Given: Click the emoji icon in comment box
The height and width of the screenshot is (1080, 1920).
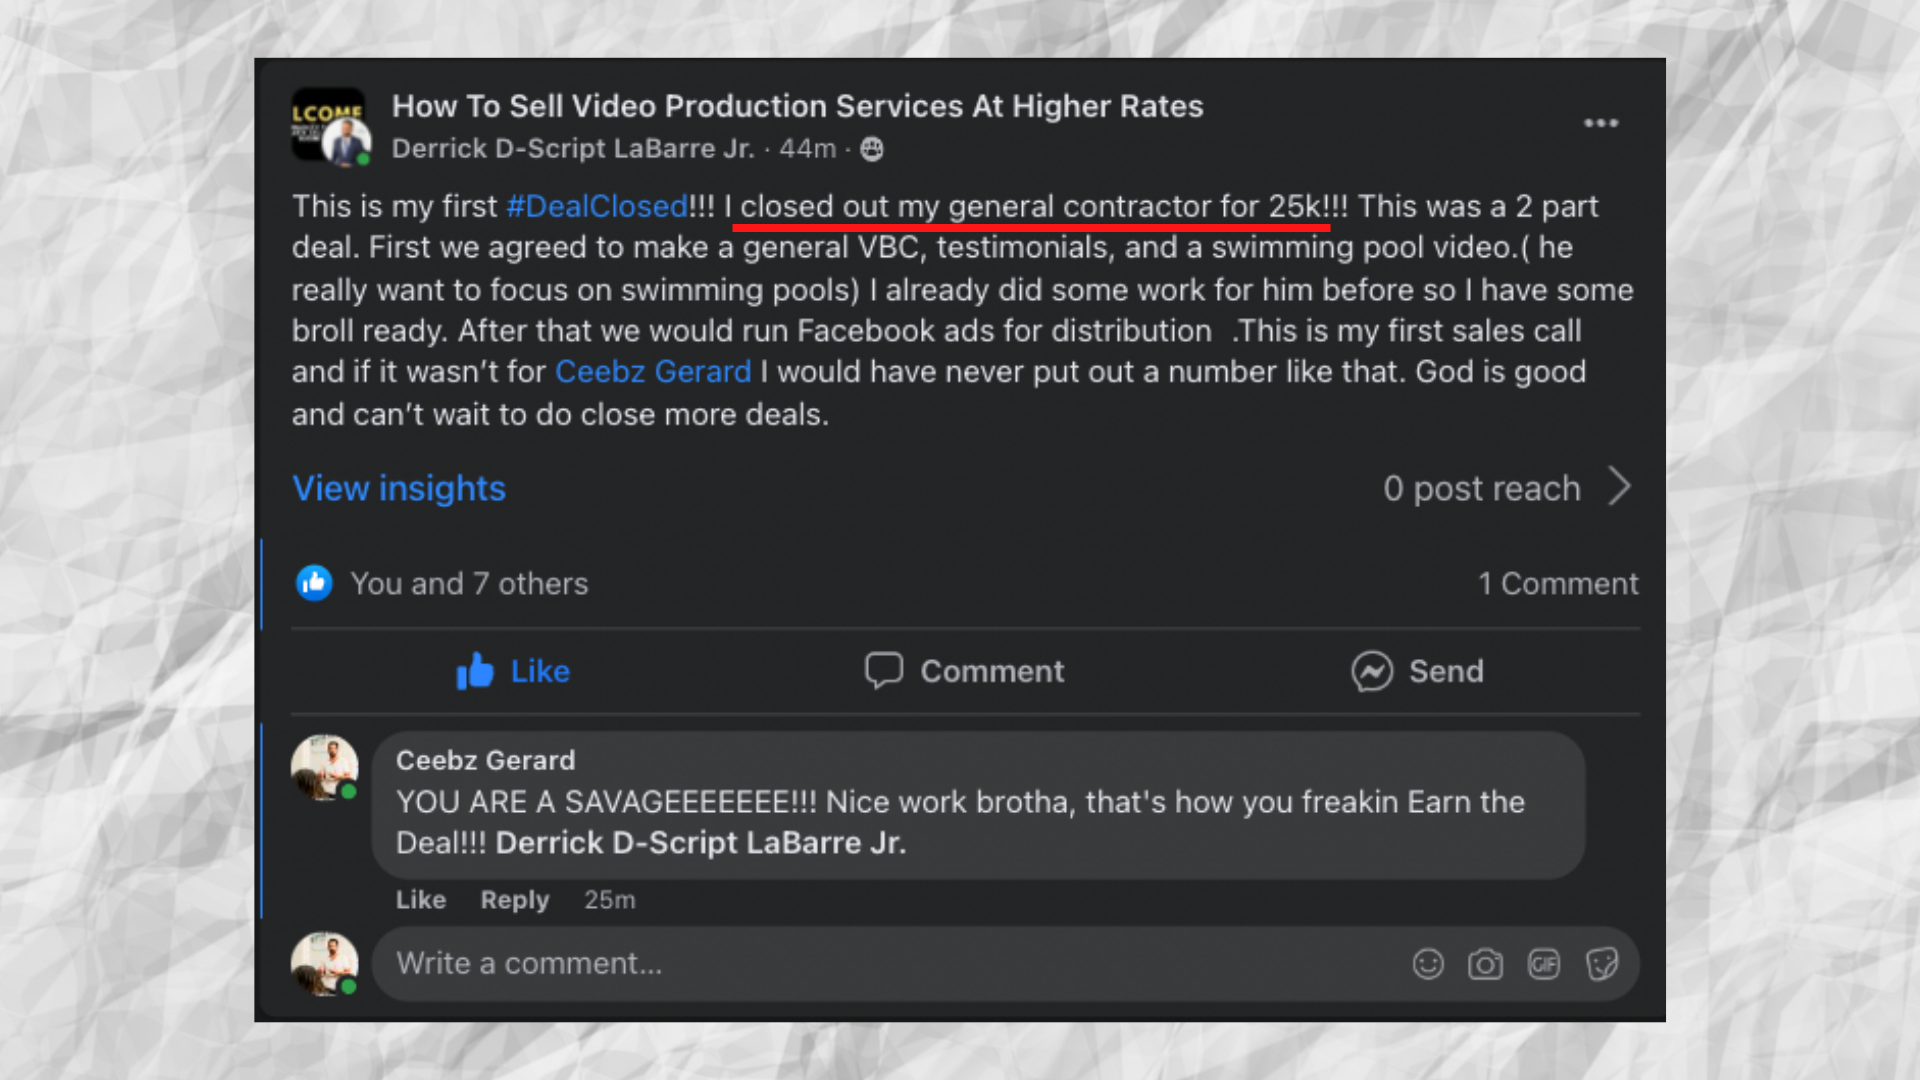Looking at the screenshot, I should pyautogui.click(x=1428, y=964).
